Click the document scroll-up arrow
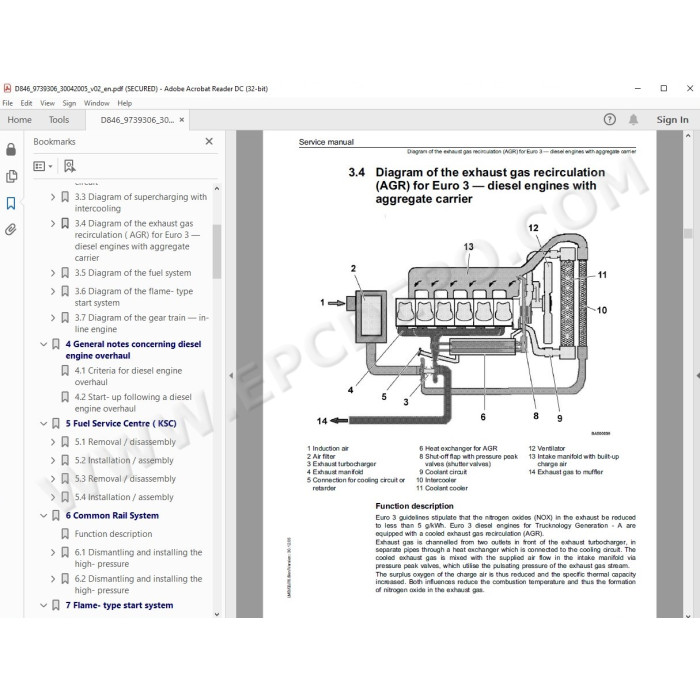Image resolution: width=700 pixels, height=700 pixels. tap(688, 135)
